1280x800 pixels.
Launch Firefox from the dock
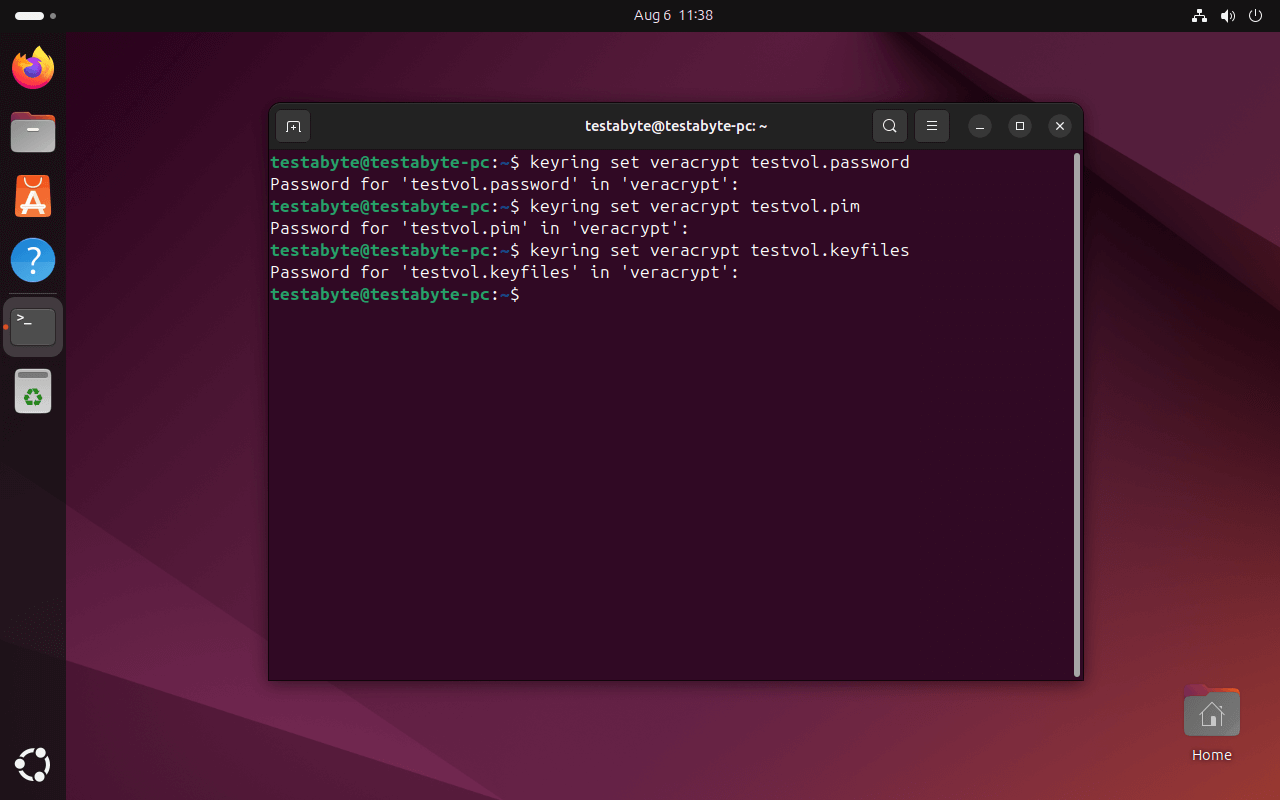[32, 68]
